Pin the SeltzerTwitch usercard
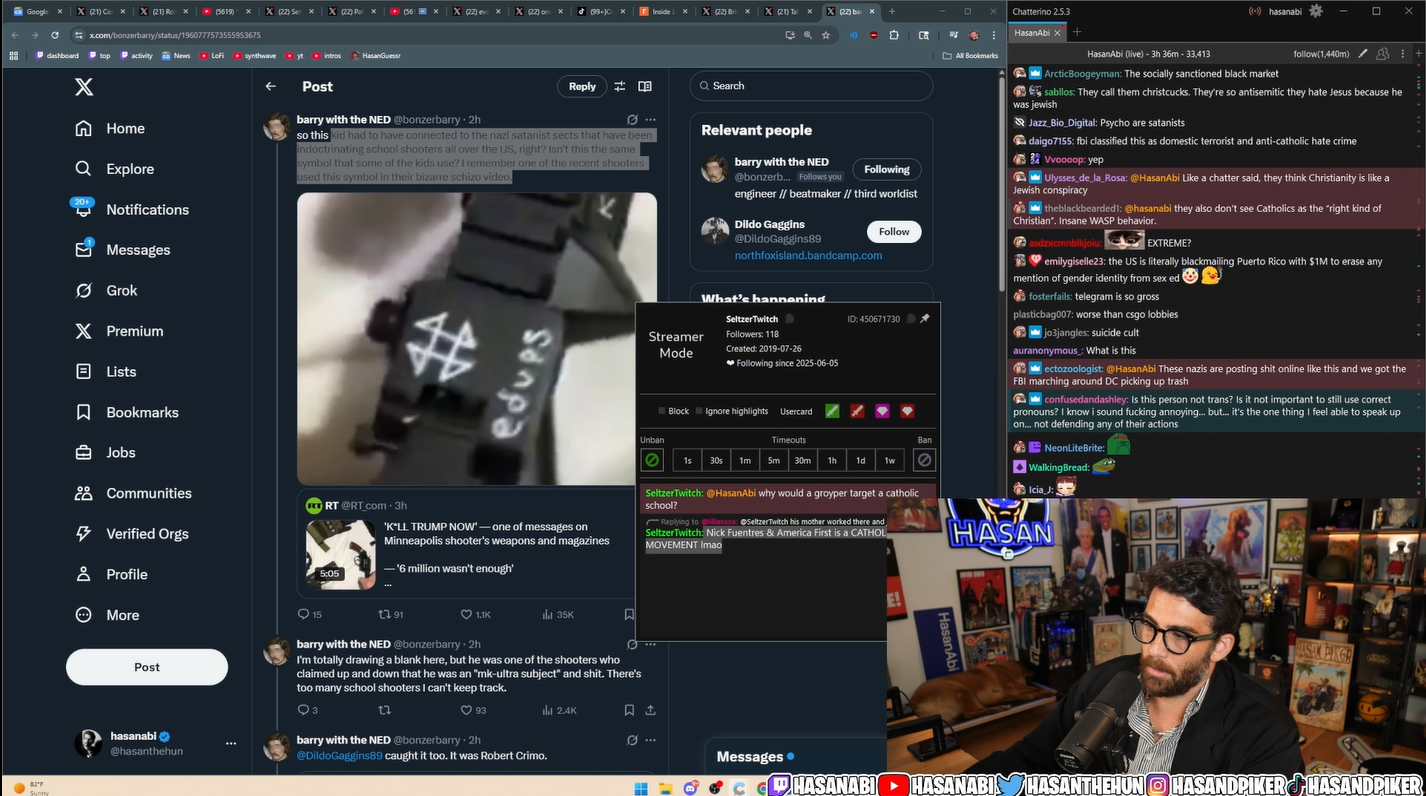The height and width of the screenshot is (796, 1426). click(925, 319)
